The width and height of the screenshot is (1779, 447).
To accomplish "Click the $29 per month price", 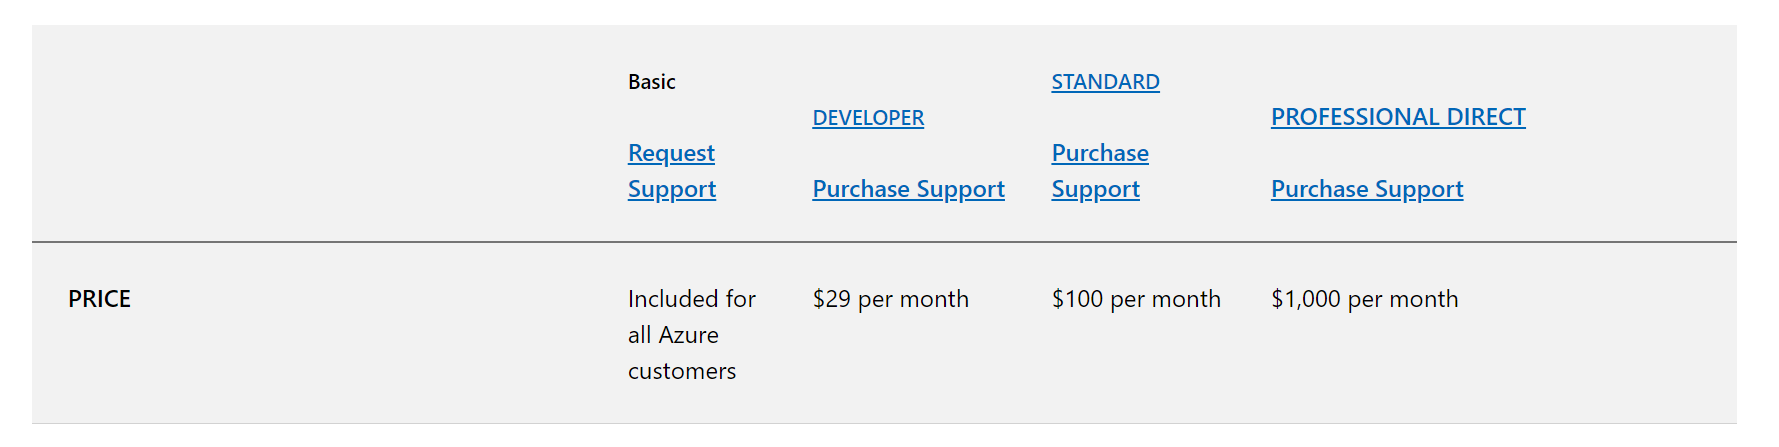I will click(890, 299).
